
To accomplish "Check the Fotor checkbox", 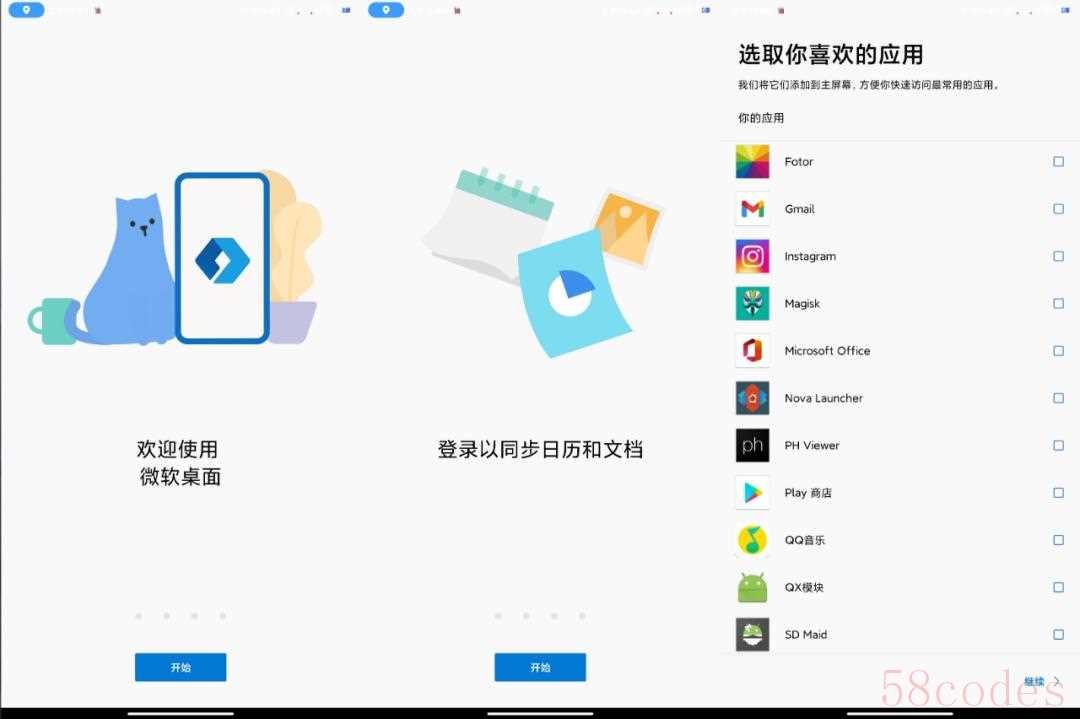I will 1058,162.
